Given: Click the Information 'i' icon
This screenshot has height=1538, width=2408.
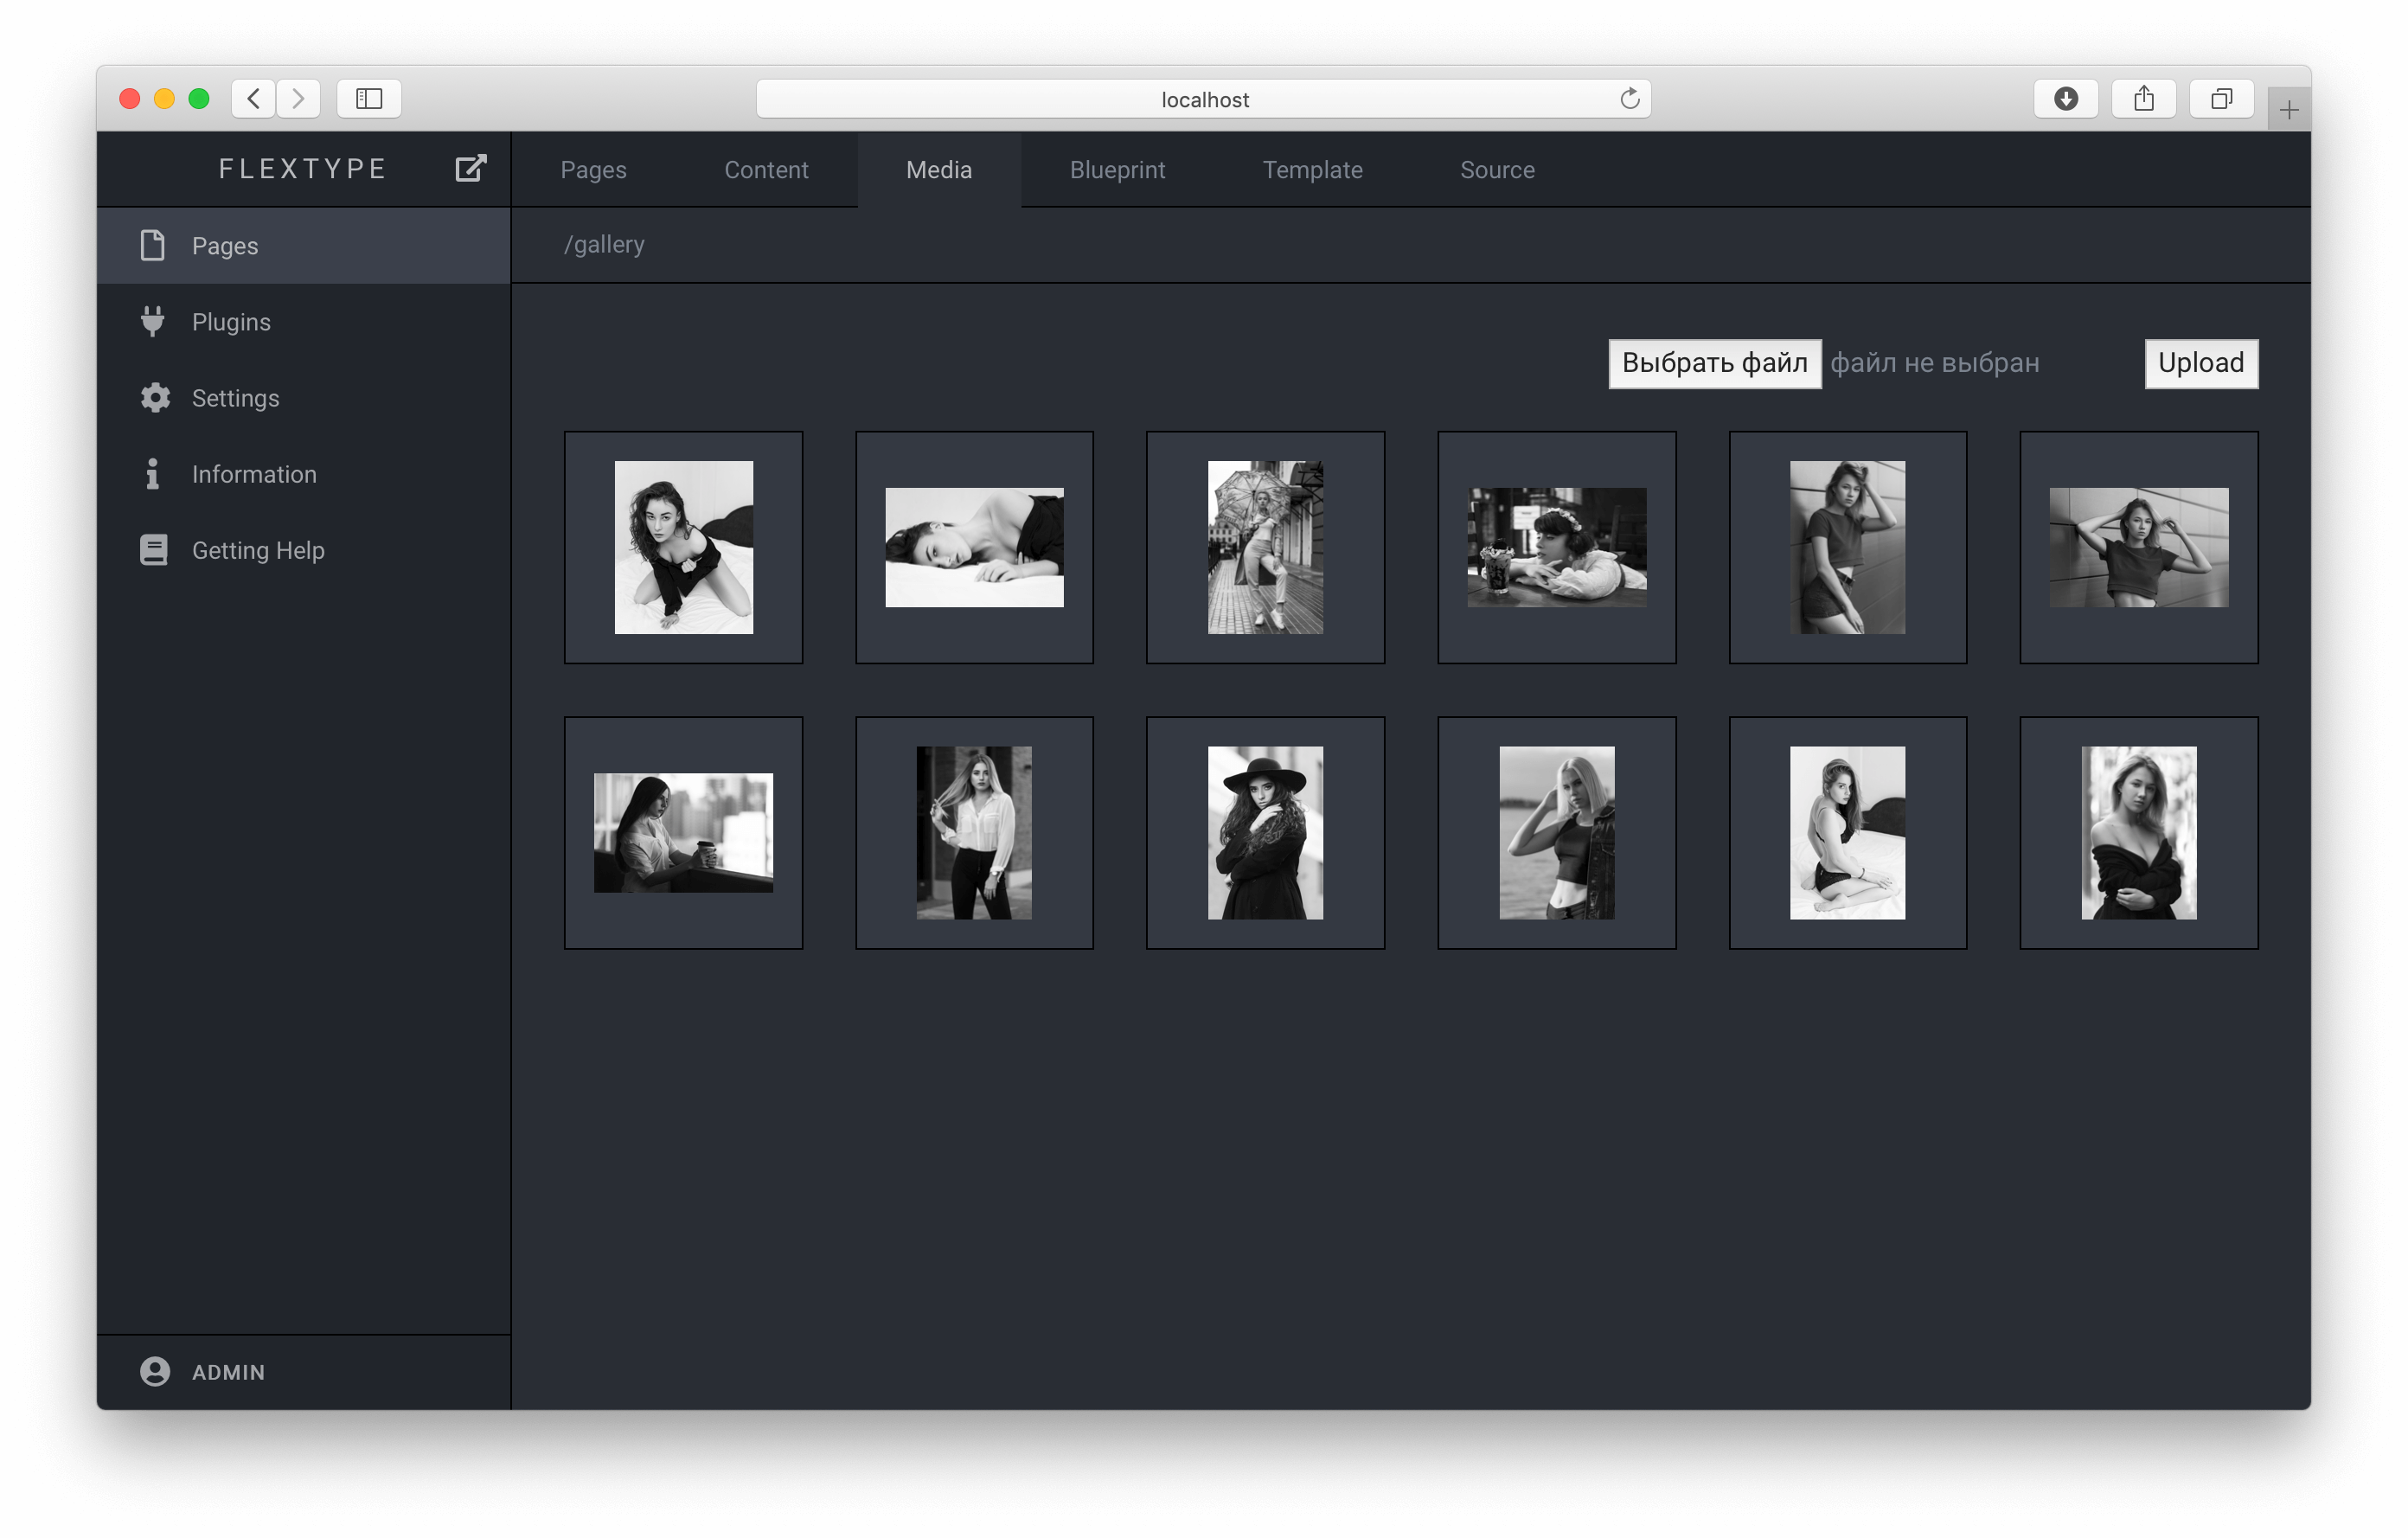Looking at the screenshot, I should pyautogui.click(x=152, y=474).
